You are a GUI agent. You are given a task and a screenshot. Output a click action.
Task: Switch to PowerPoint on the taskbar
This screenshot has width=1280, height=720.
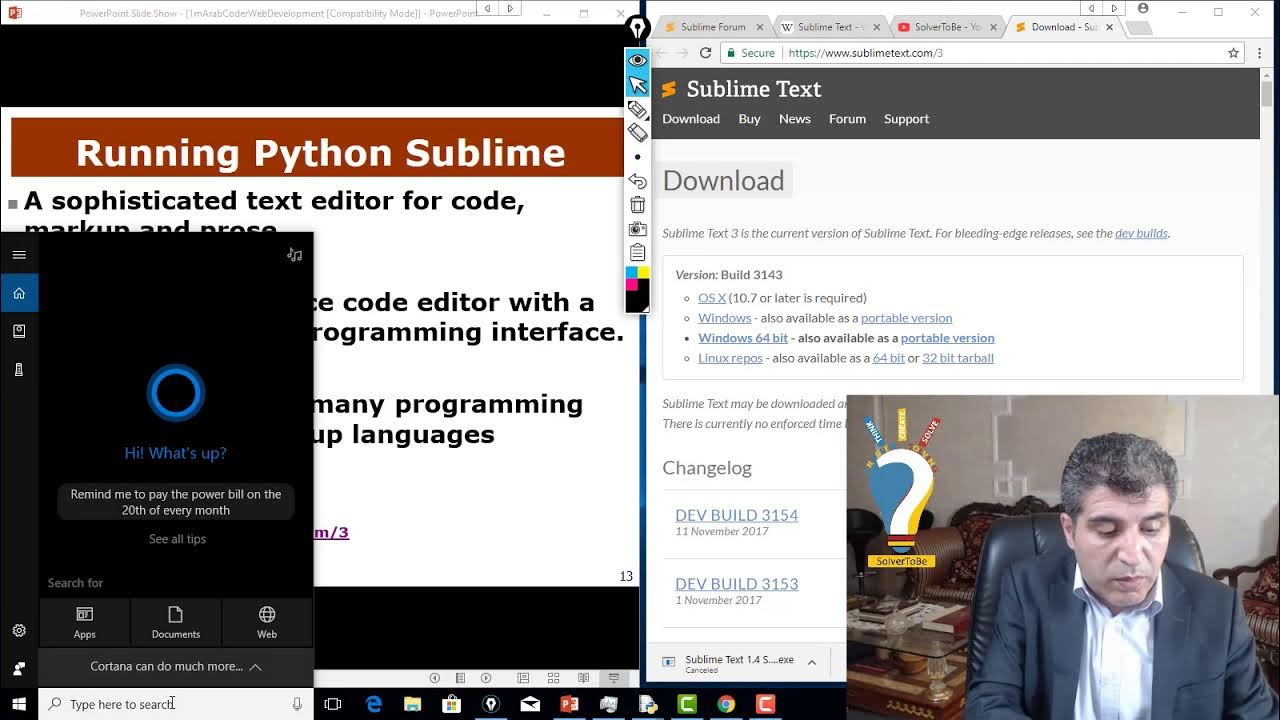[569, 704]
